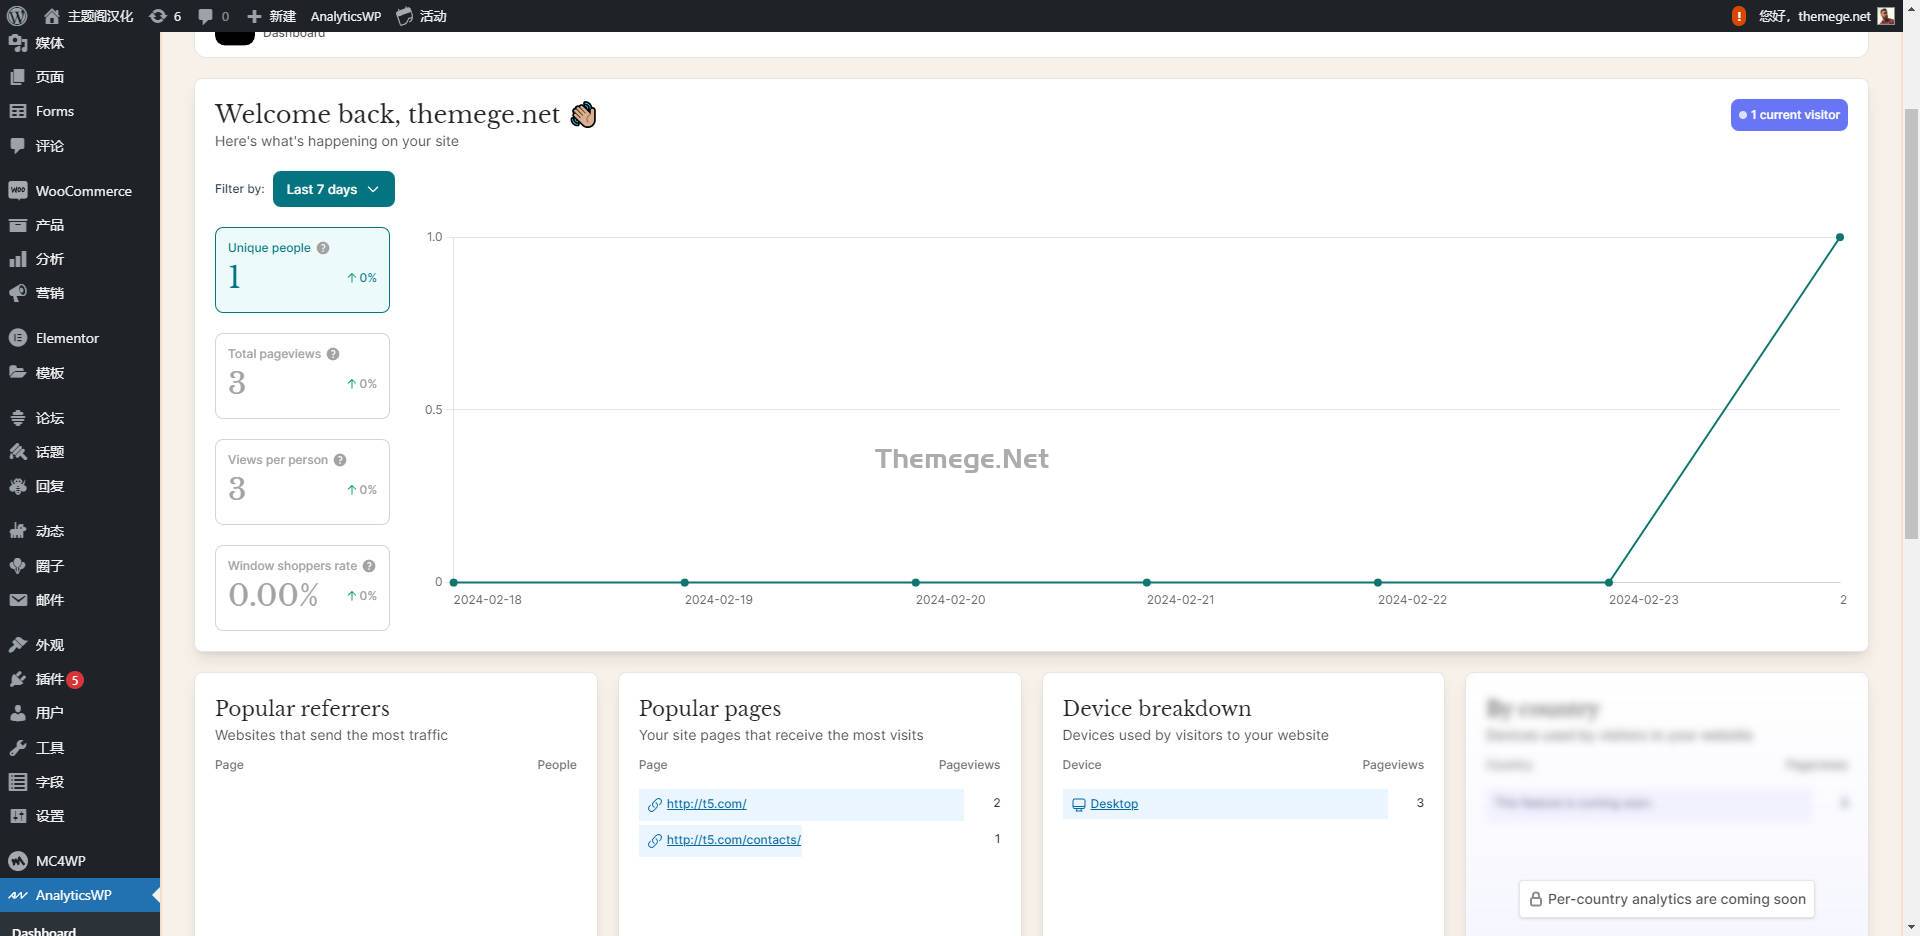This screenshot has width=1920, height=936.
Task: Click the red notification alert icon
Action: point(1739,16)
